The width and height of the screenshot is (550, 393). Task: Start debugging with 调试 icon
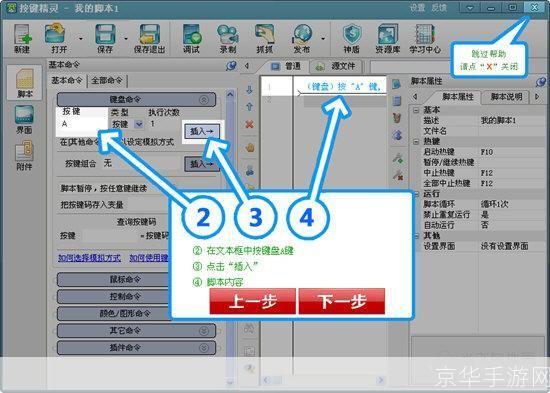192,39
